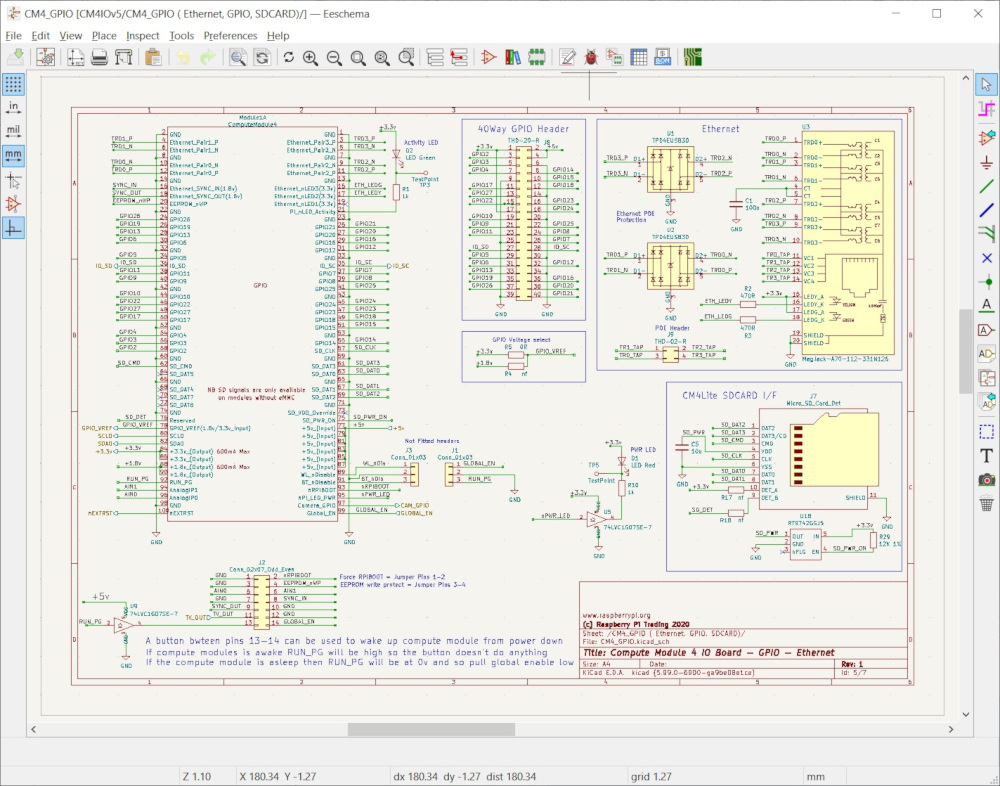1000x786 pixels.
Task: Expand the Place menu
Action: pos(104,35)
